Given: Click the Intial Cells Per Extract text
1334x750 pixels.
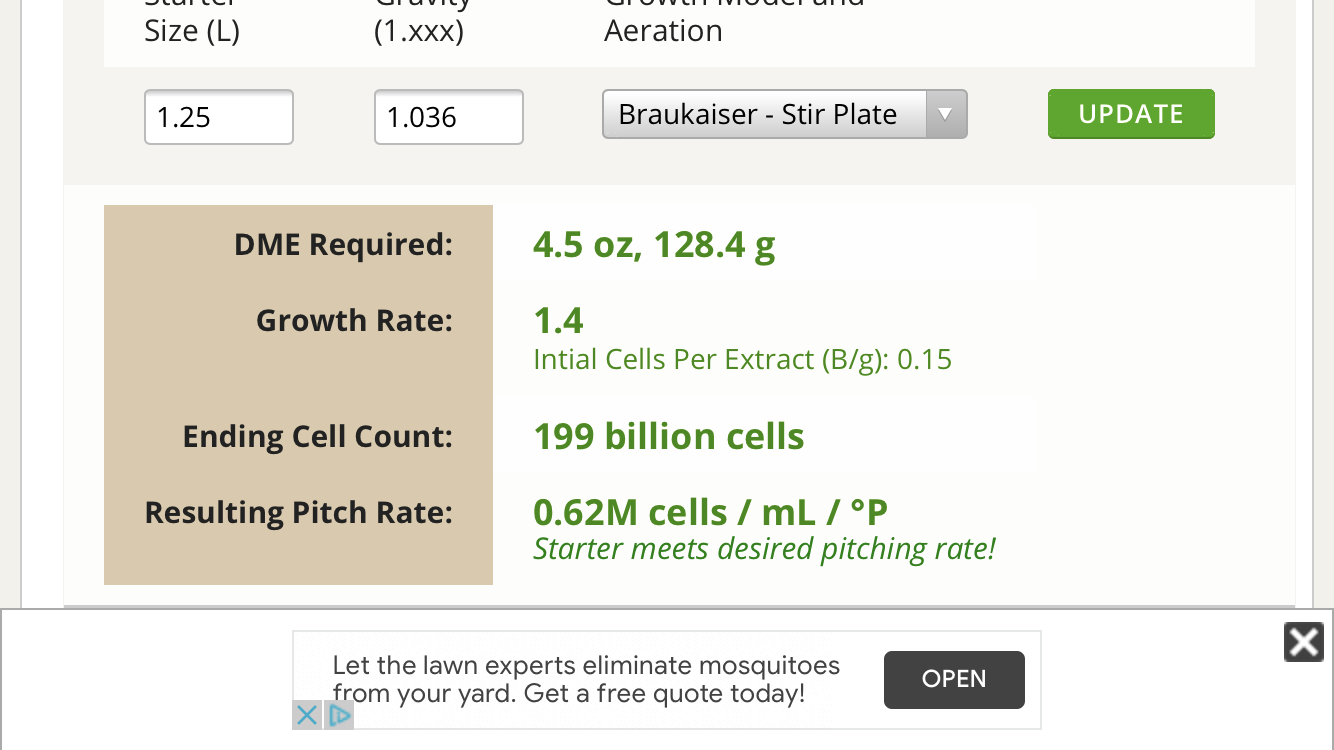Looking at the screenshot, I should (x=742, y=359).
